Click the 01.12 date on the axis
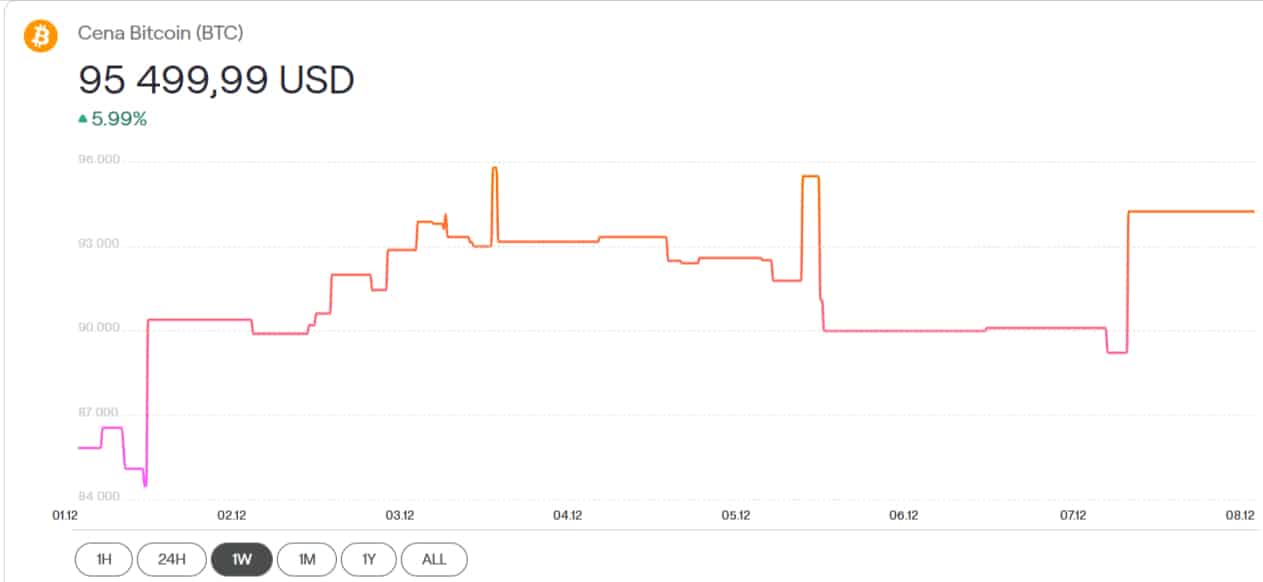This screenshot has height=582, width=1263. (x=64, y=515)
